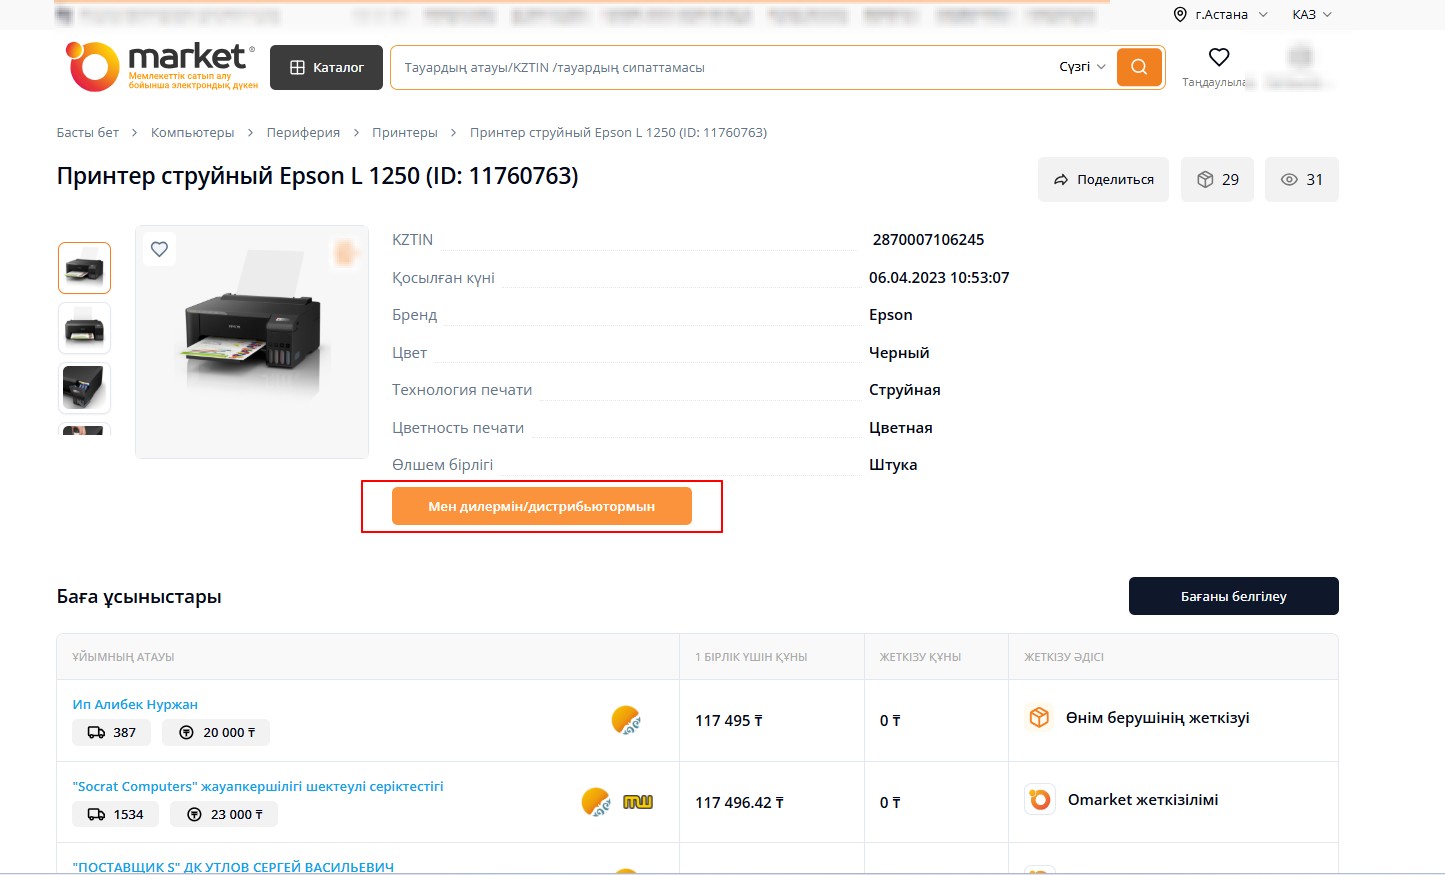Open favorites via the header heart icon
This screenshot has height=875, width=1445.
pyautogui.click(x=1218, y=57)
